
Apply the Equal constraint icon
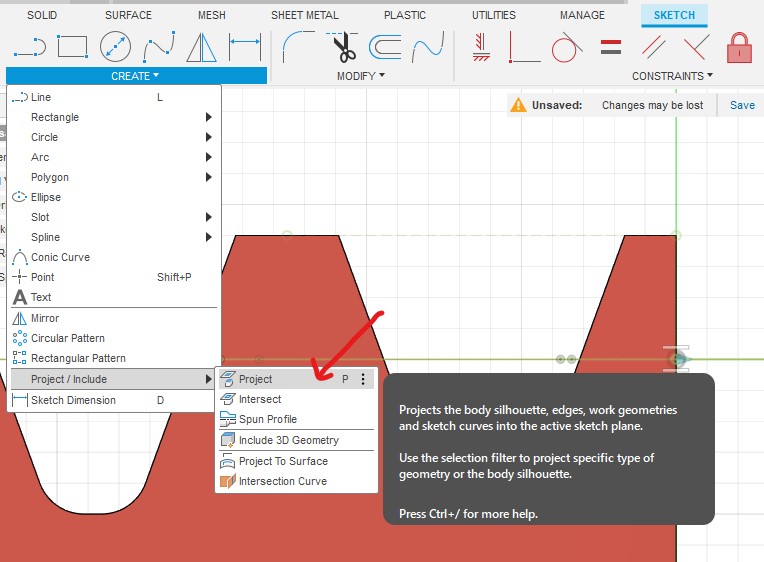pyautogui.click(x=611, y=47)
